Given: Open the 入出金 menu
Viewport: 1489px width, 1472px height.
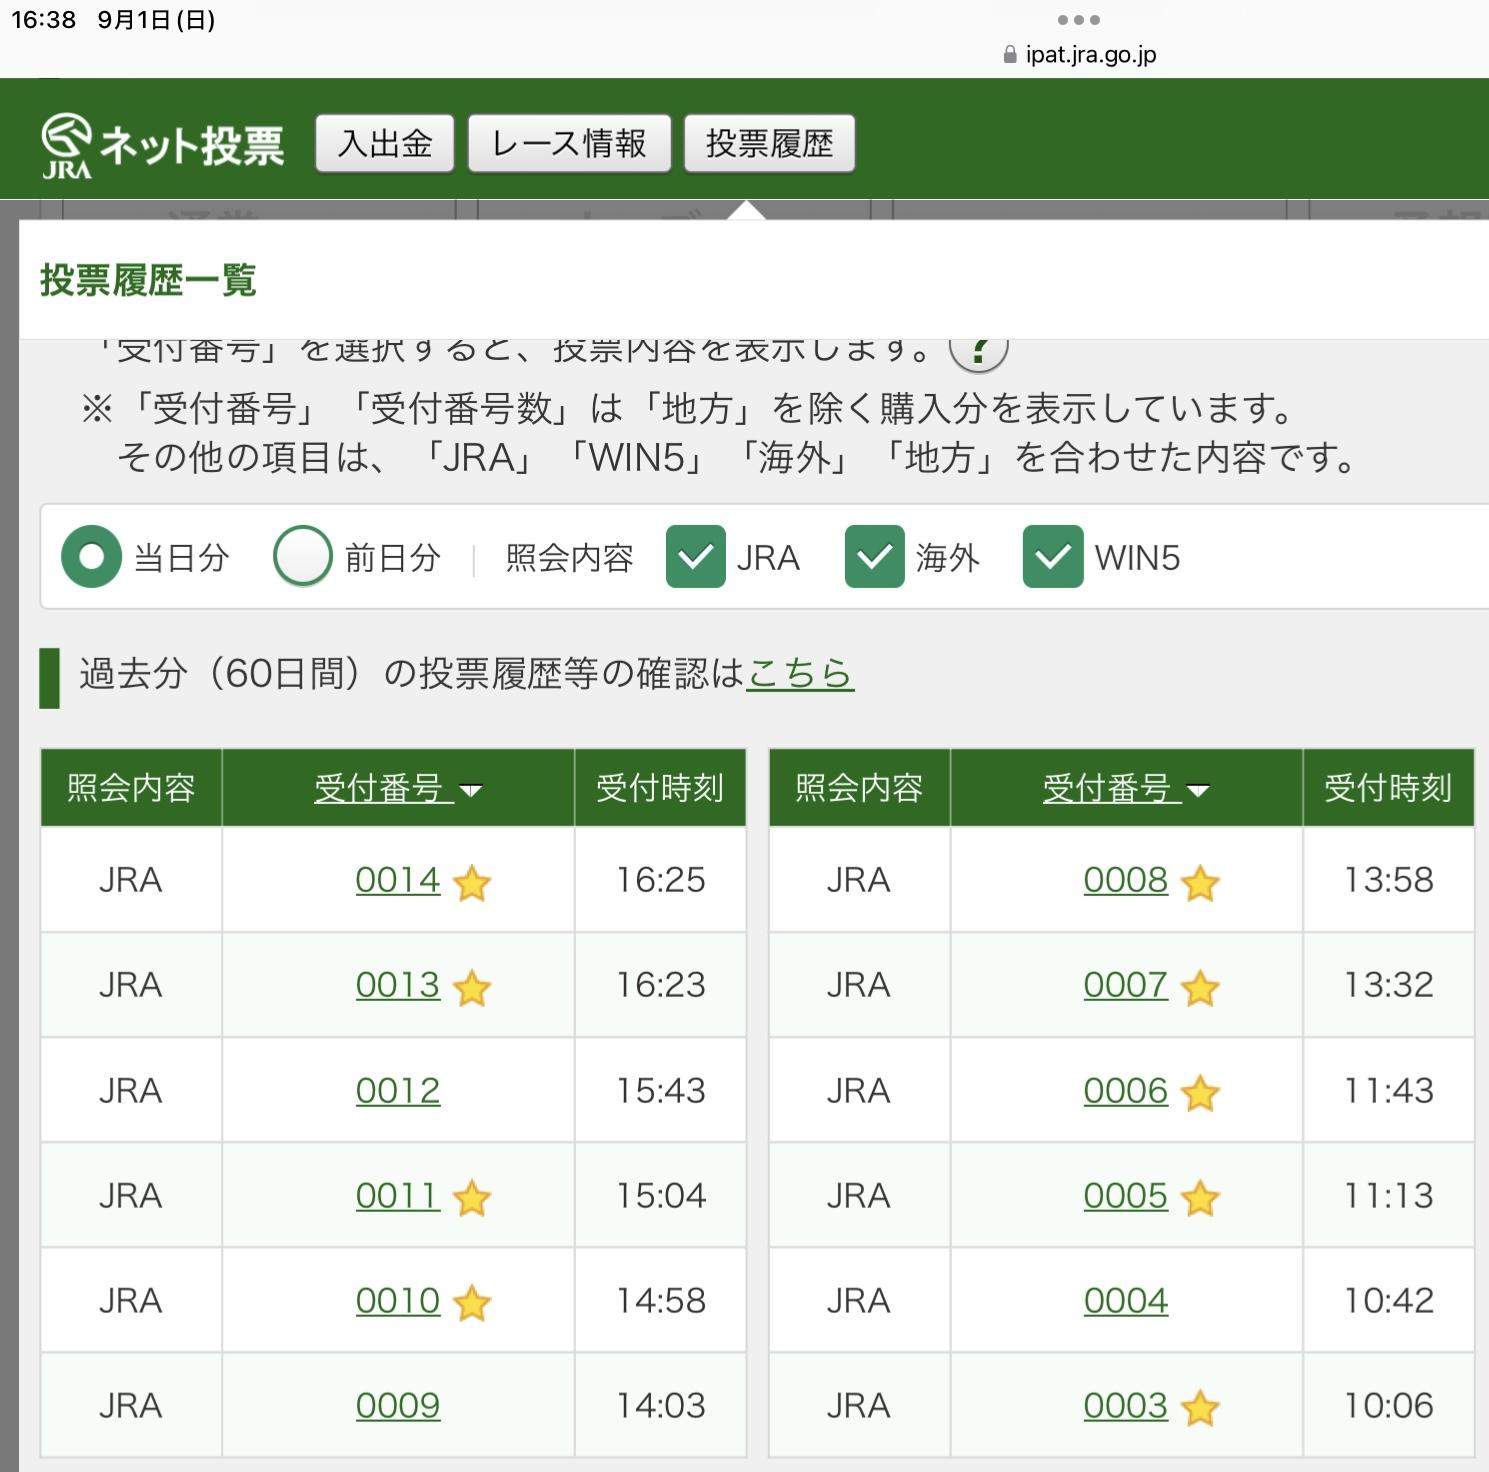Looking at the screenshot, I should (x=385, y=144).
